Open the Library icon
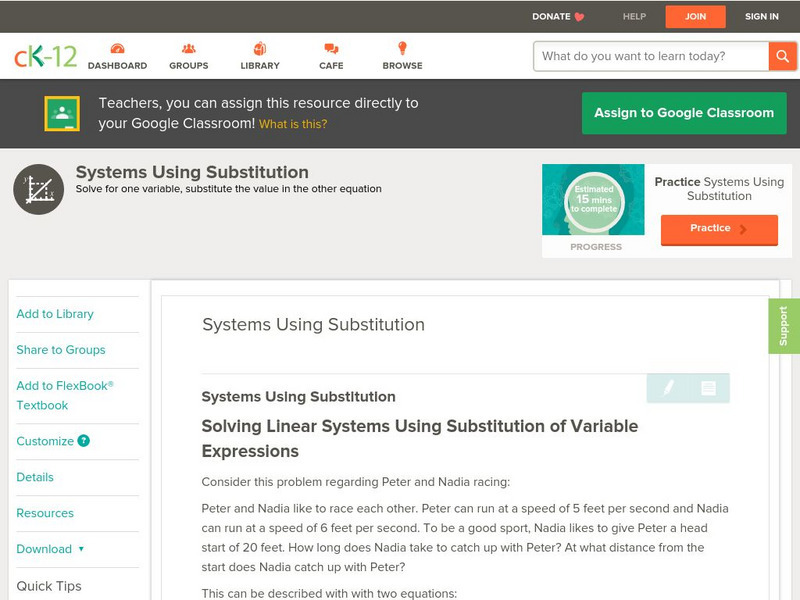800x600 pixels. pos(260,49)
